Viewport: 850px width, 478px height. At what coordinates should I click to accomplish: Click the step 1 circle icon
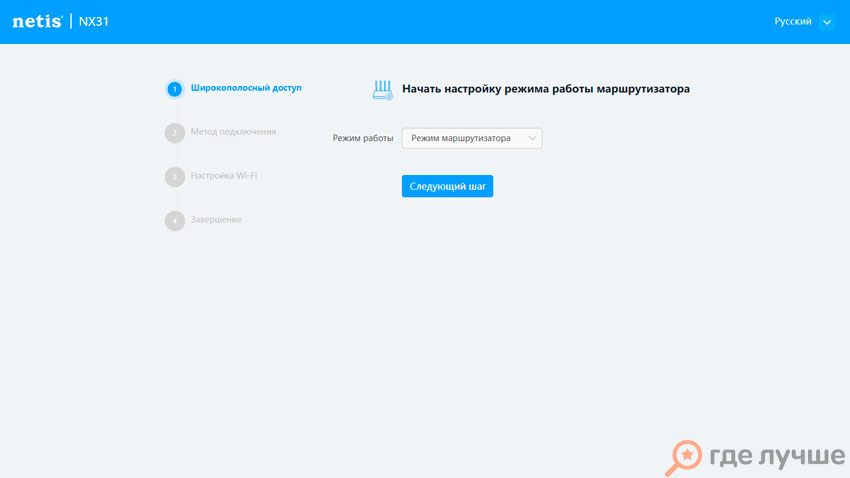pos(174,89)
